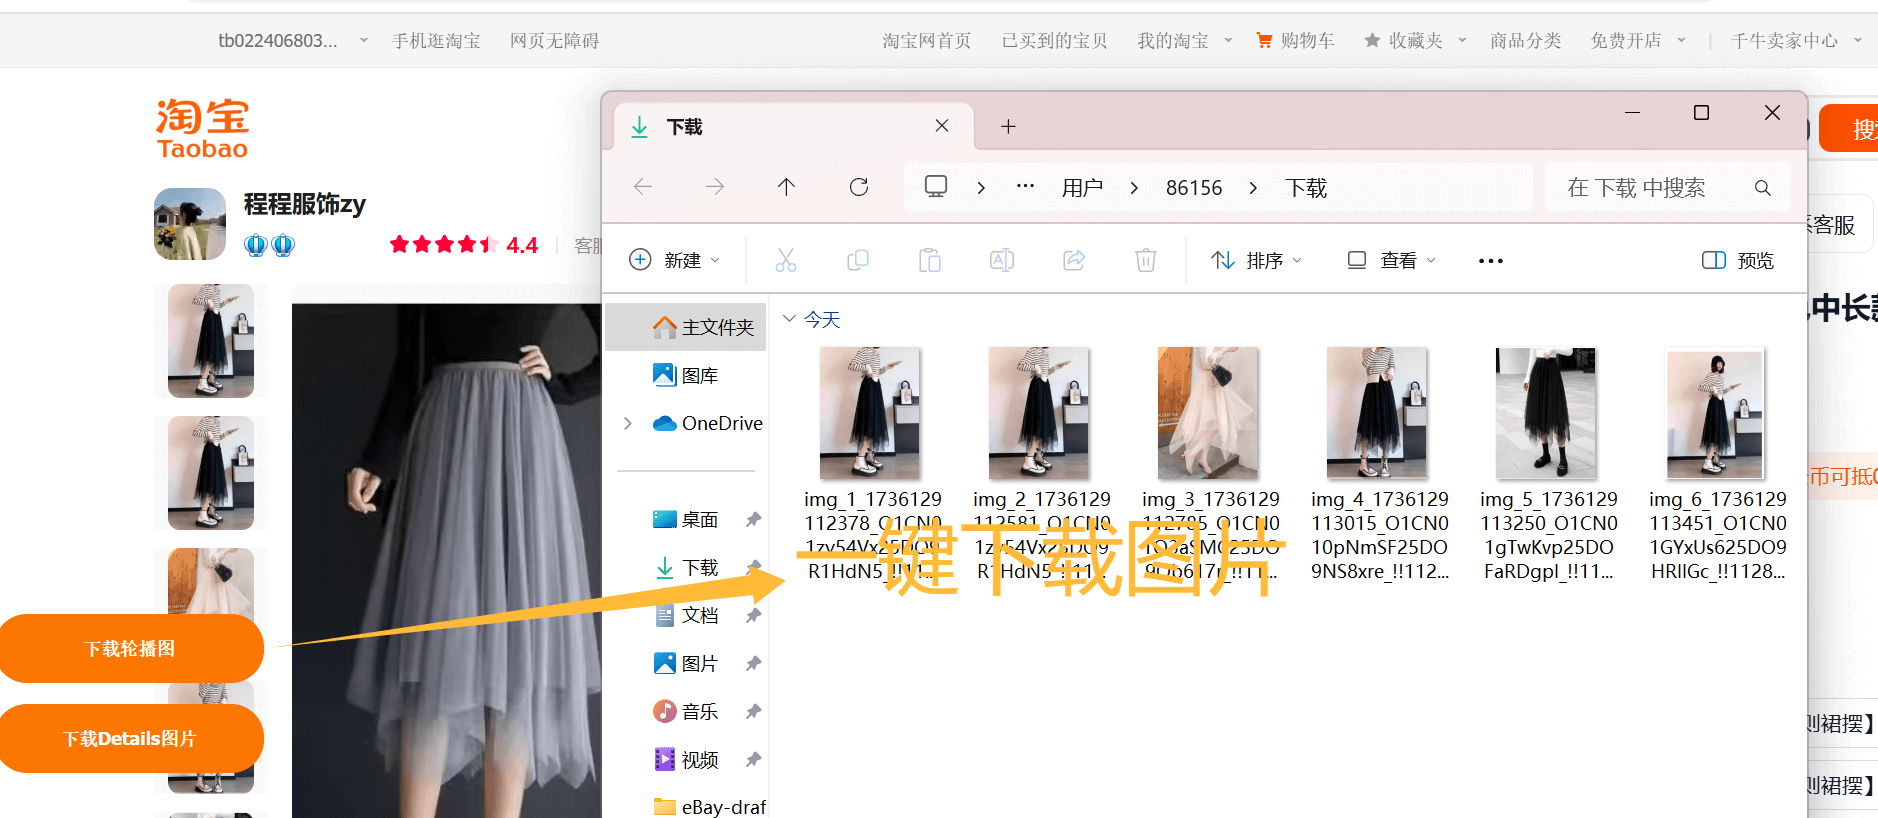The image size is (1878, 818).
Task: Click the This PC monitor icon in address bar
Action: pos(936,187)
